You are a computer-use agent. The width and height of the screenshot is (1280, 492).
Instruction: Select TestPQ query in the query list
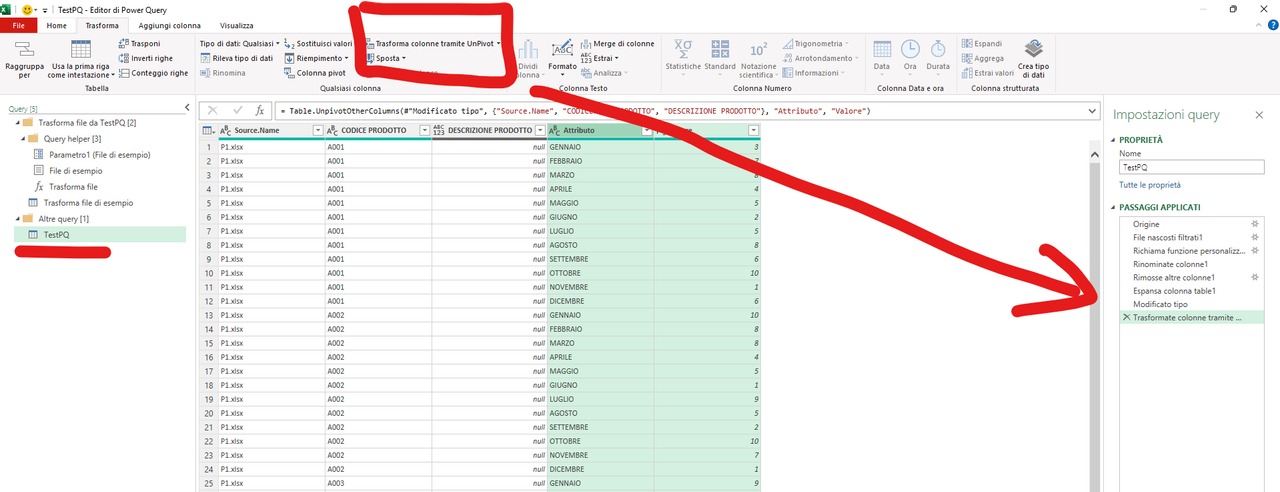click(x=99, y=234)
